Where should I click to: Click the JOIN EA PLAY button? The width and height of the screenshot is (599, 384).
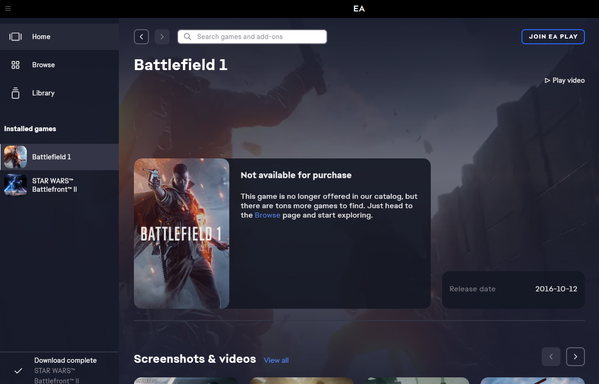(553, 37)
